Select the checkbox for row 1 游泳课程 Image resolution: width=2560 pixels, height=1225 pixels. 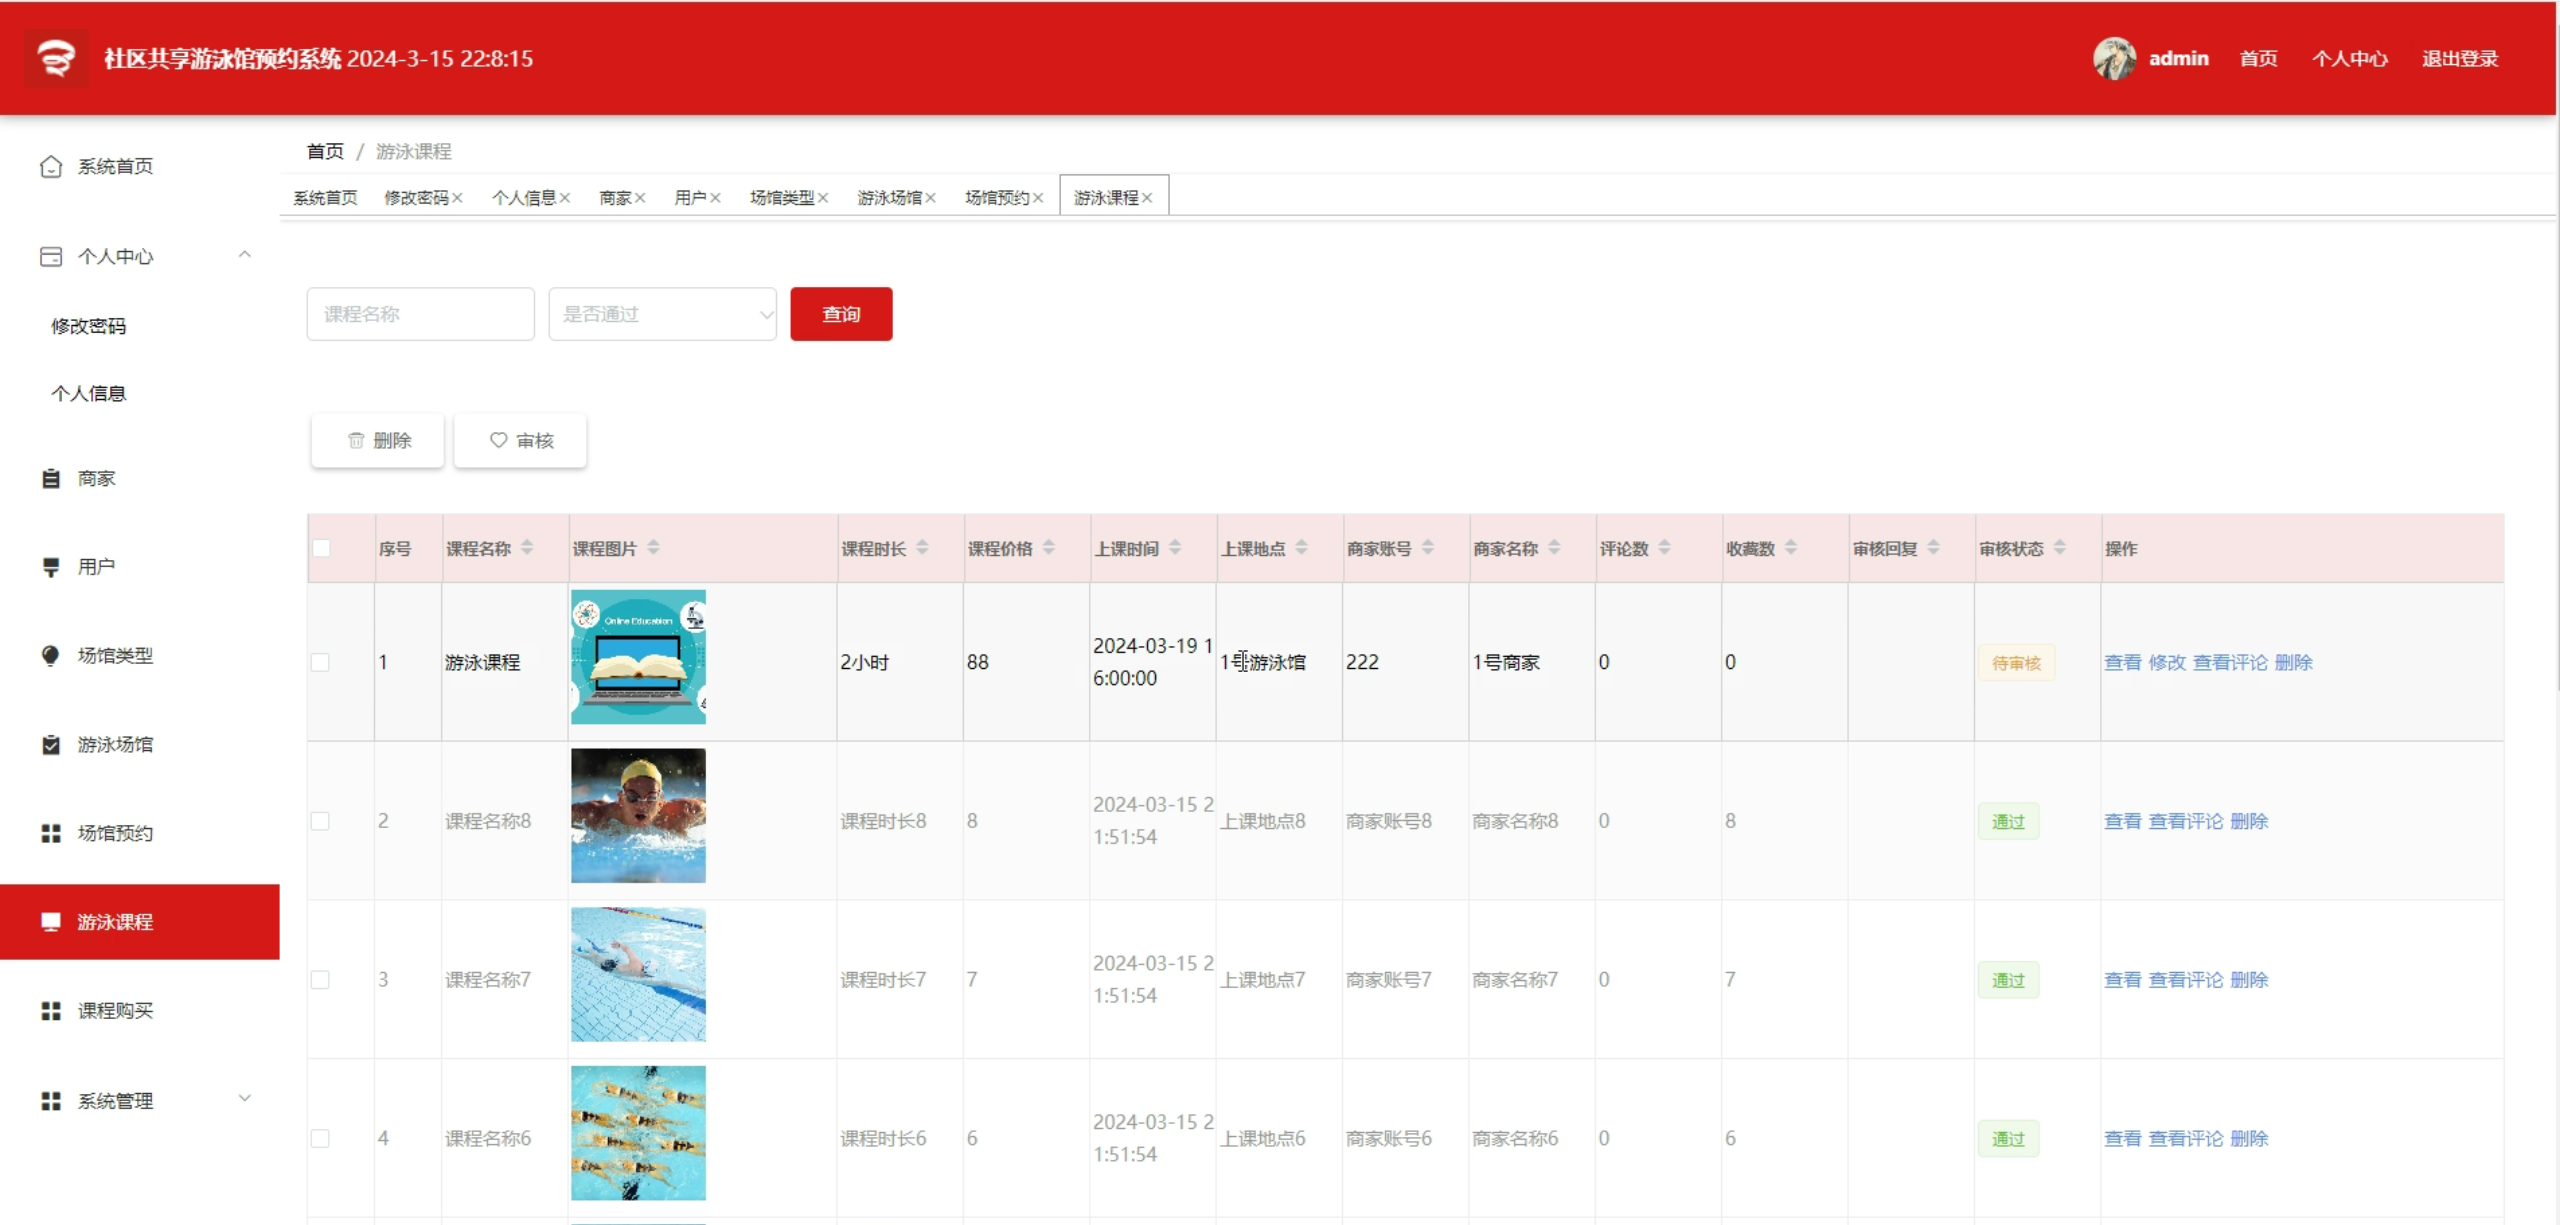pyautogui.click(x=320, y=662)
